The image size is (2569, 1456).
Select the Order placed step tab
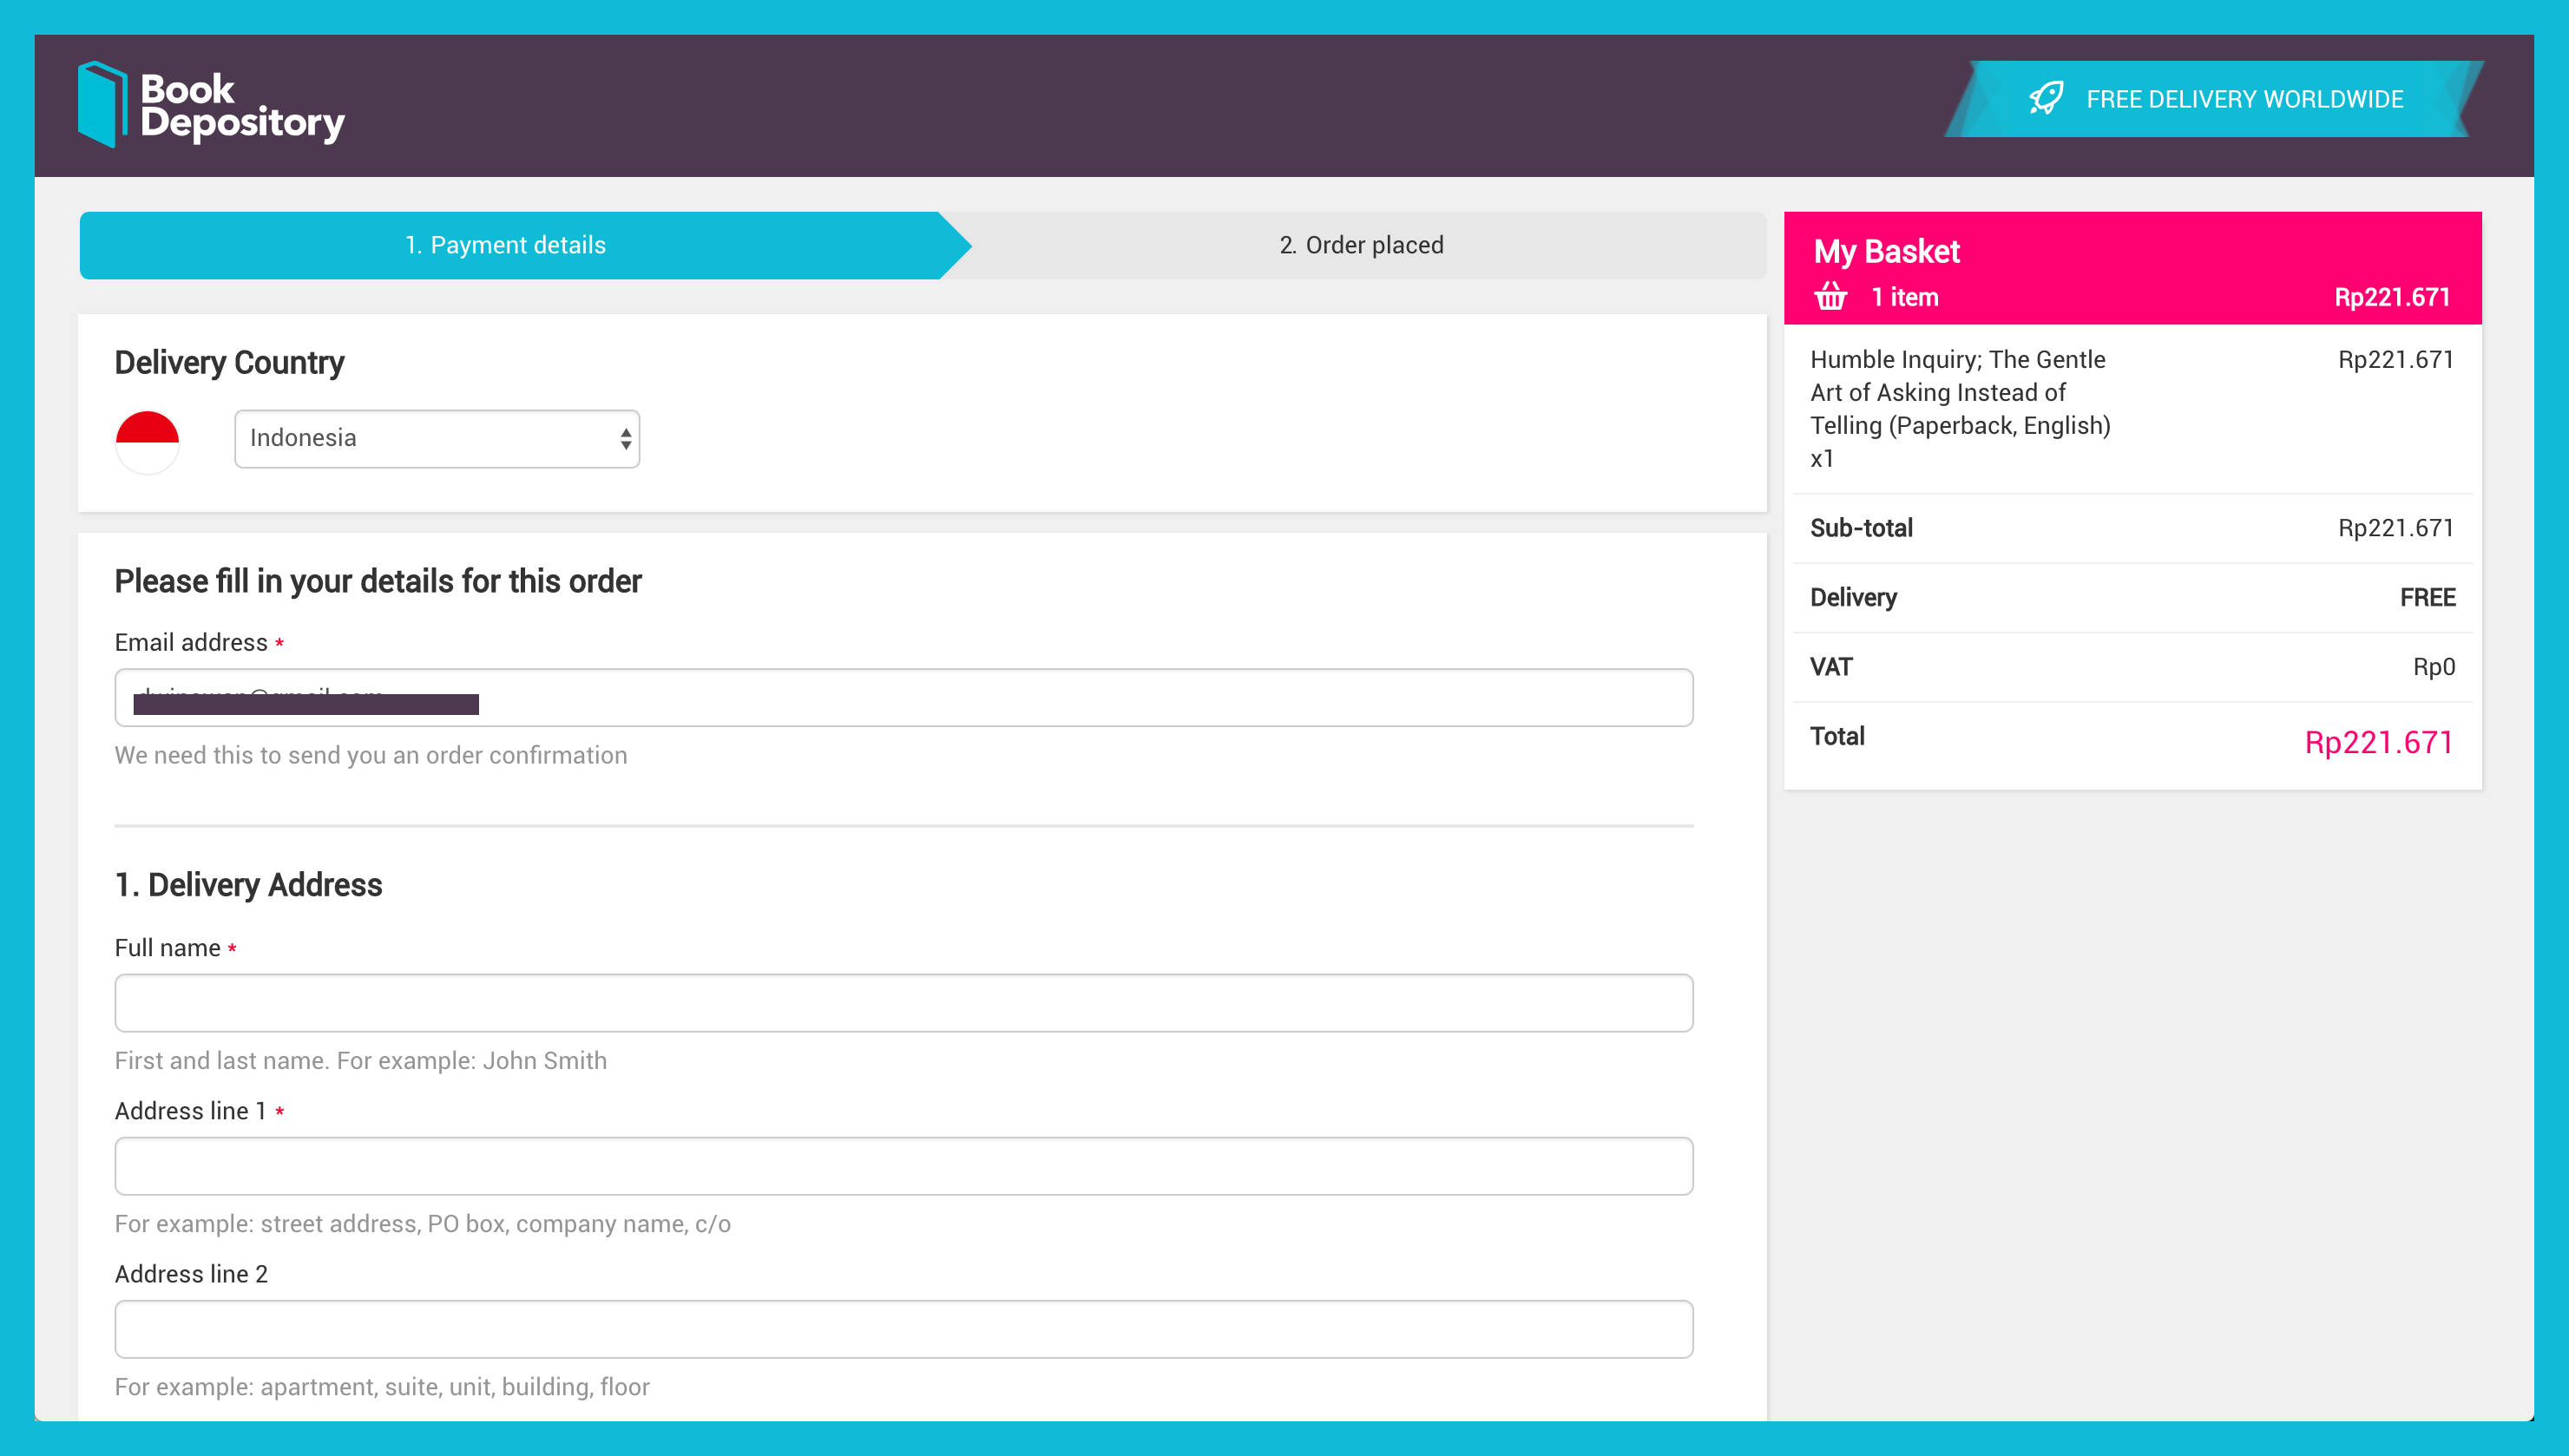tap(1361, 245)
